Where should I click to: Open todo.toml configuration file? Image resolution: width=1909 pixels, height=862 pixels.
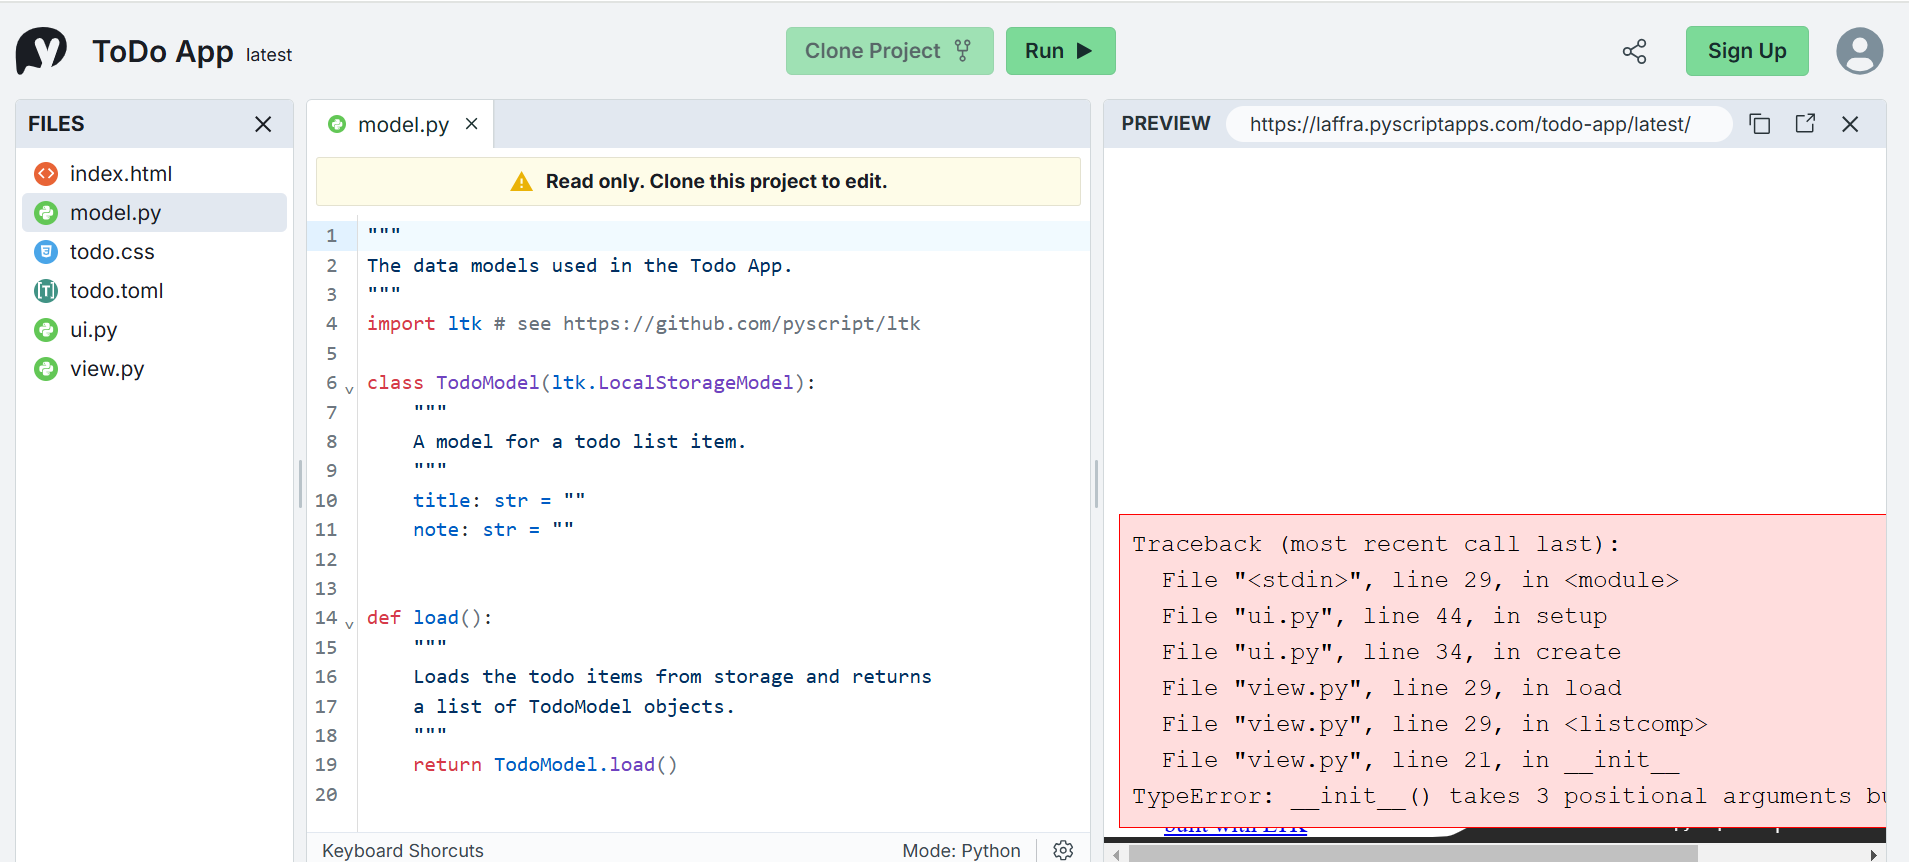point(116,291)
